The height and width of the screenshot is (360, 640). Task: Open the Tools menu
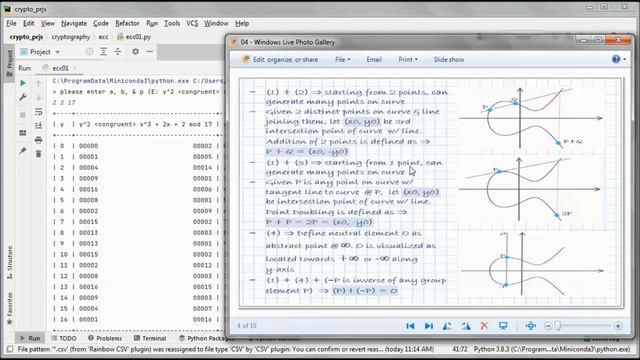(x=172, y=23)
